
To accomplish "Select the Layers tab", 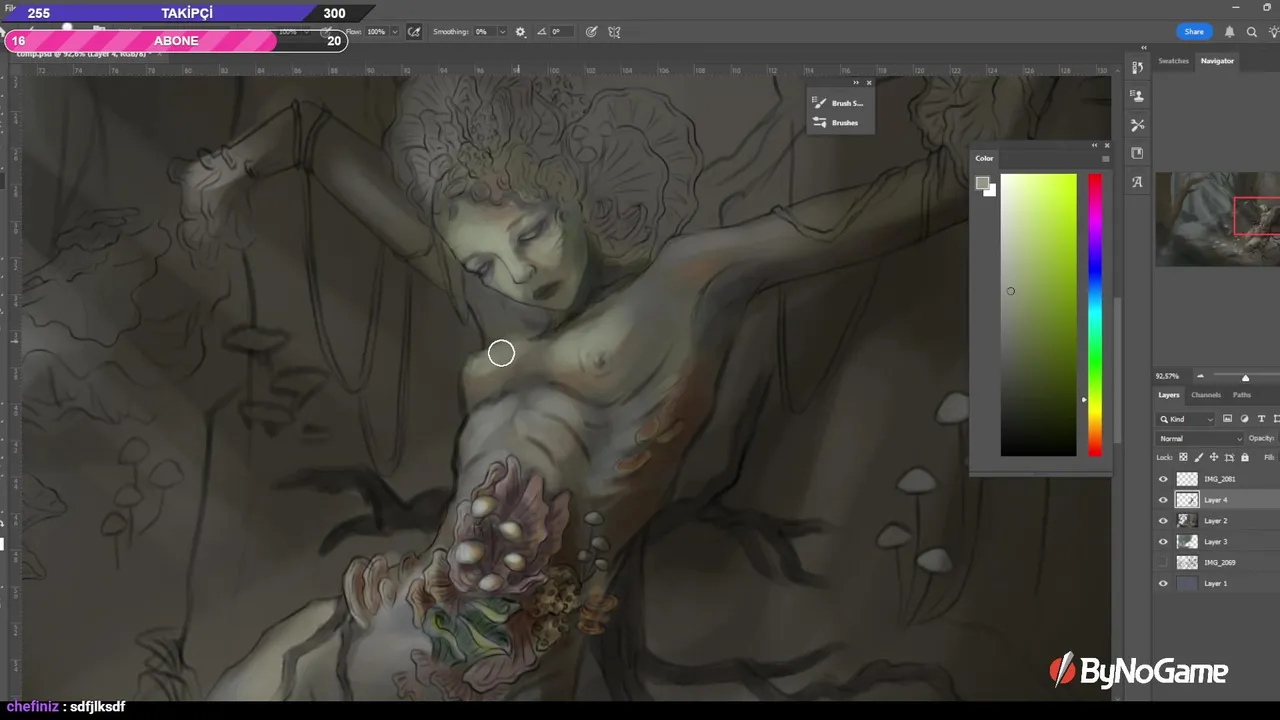I will pyautogui.click(x=1169, y=395).
